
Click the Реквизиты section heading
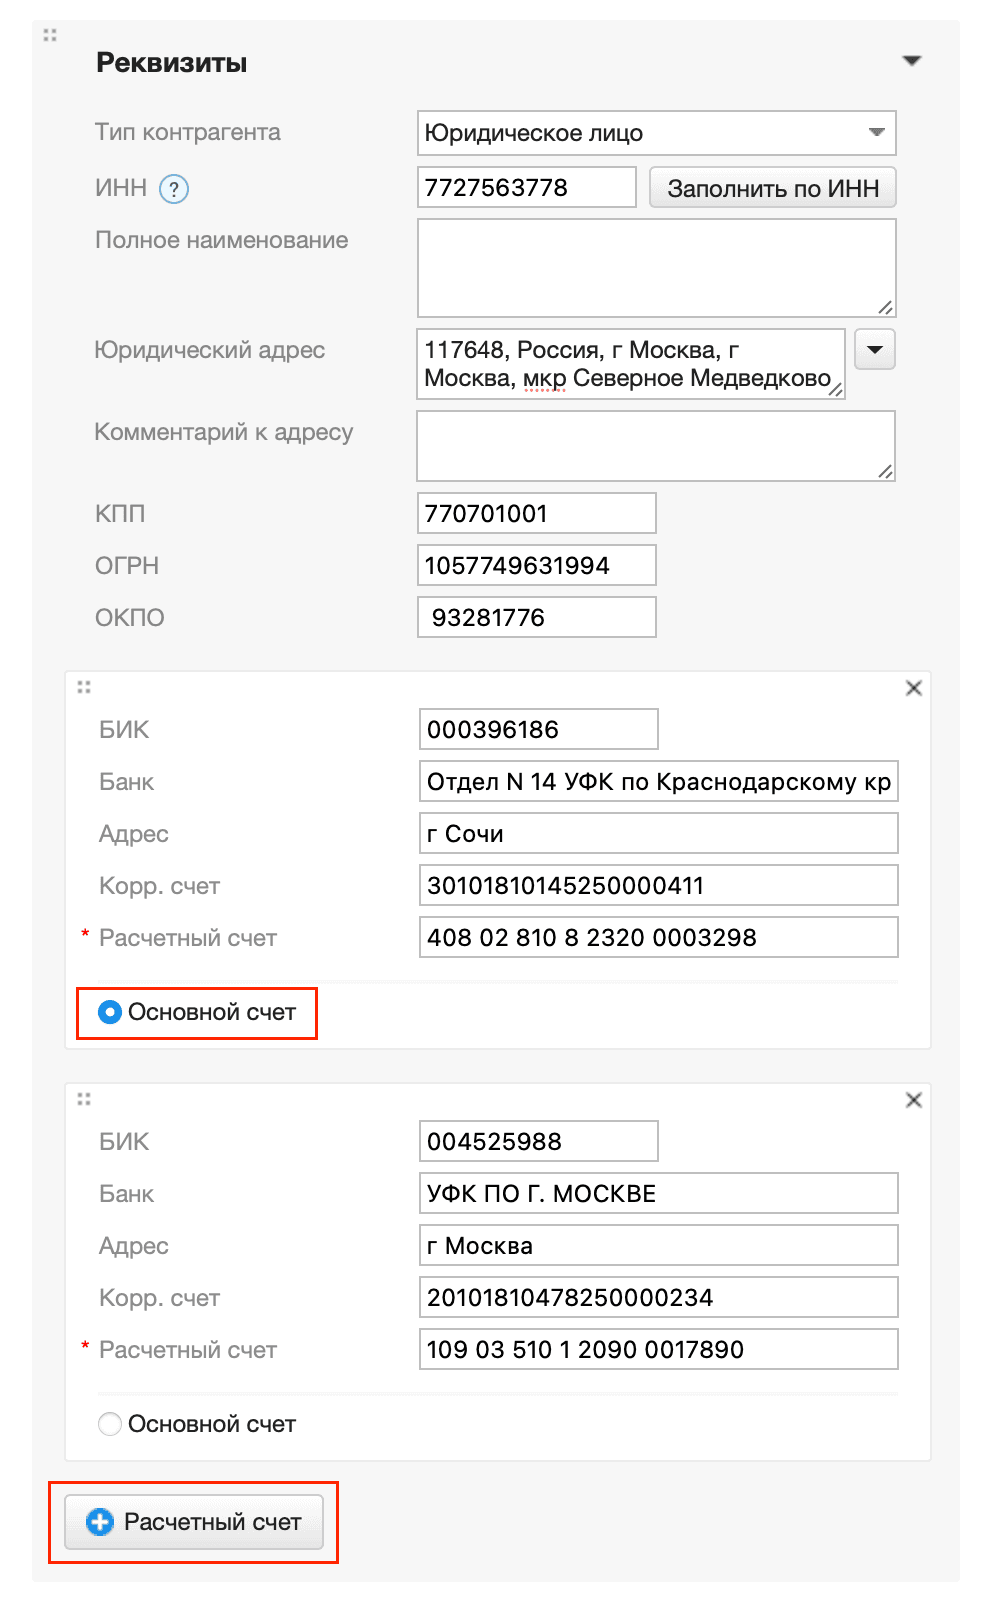pos(172,62)
